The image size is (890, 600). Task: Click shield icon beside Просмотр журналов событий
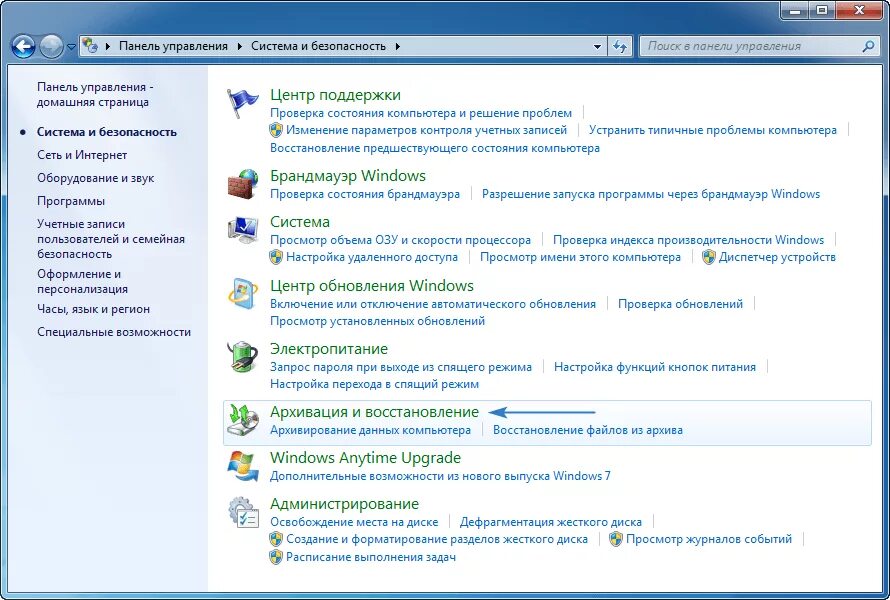point(616,539)
